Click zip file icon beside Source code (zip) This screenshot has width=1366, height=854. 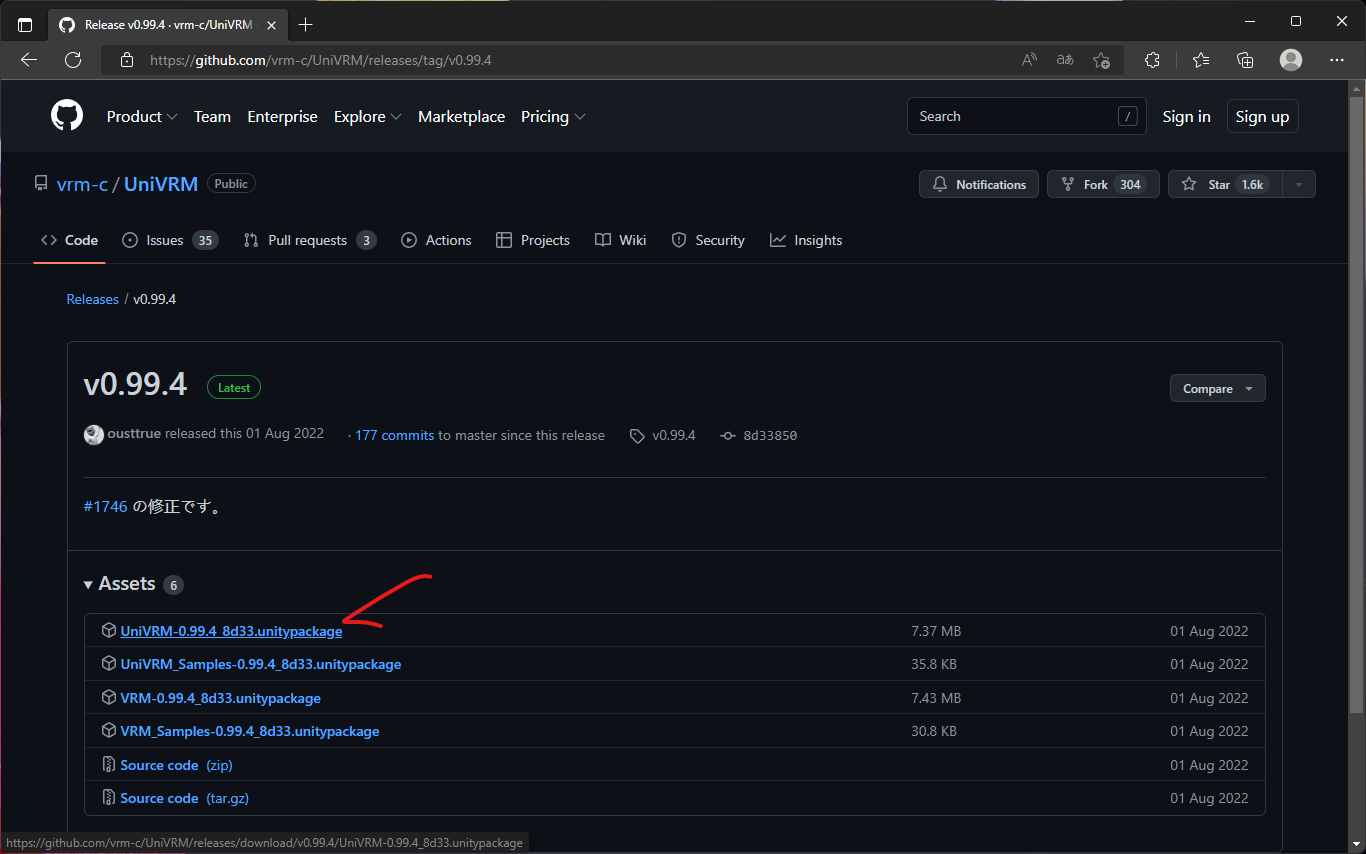(x=109, y=765)
